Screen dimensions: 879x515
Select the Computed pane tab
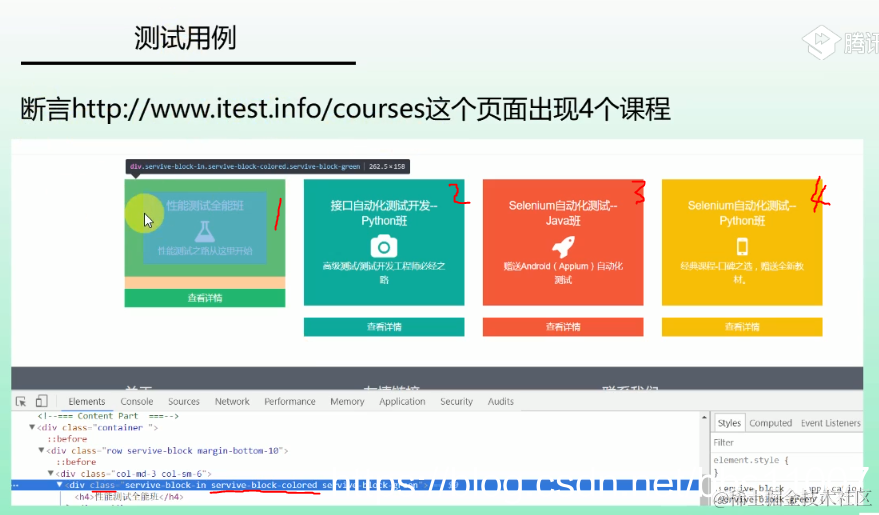pos(770,423)
